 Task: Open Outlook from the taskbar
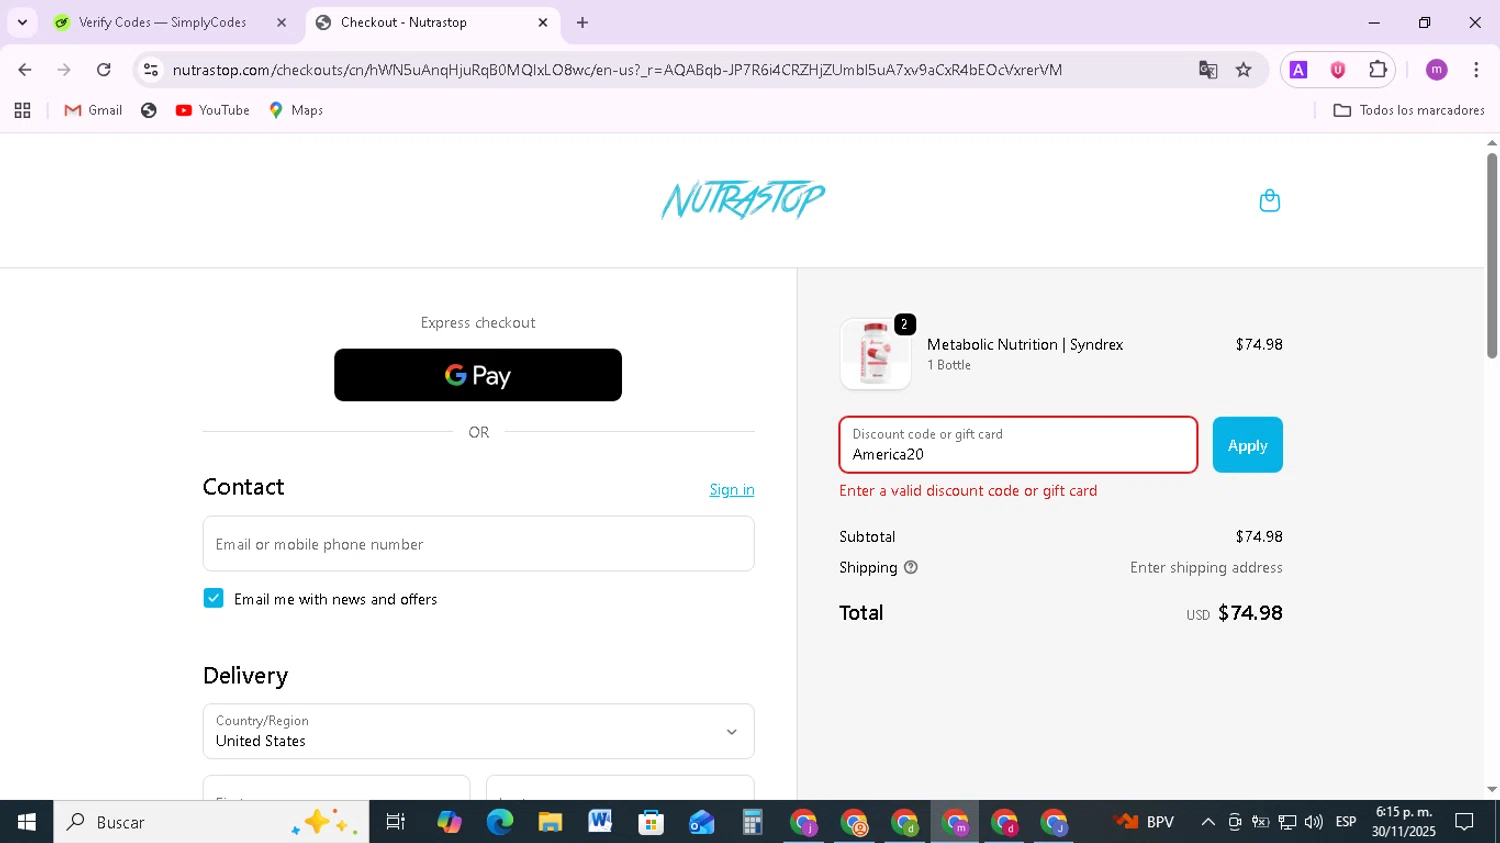701,822
